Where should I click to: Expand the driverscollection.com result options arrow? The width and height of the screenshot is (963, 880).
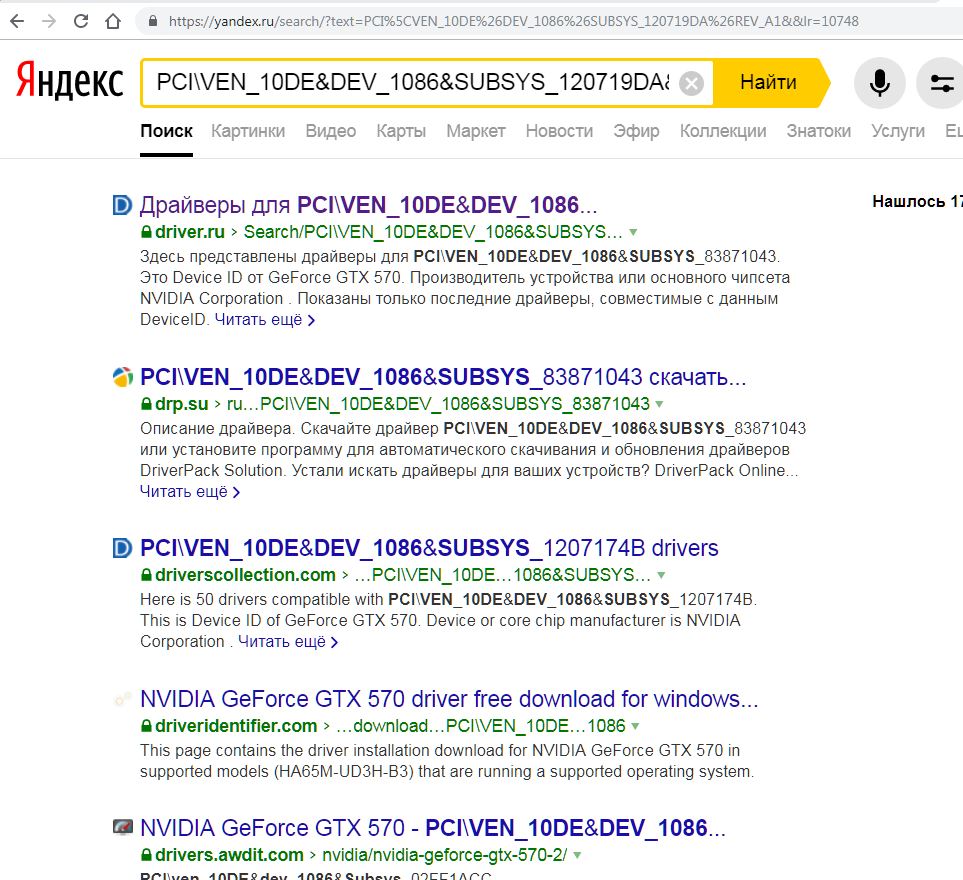pyautogui.click(x=661, y=575)
